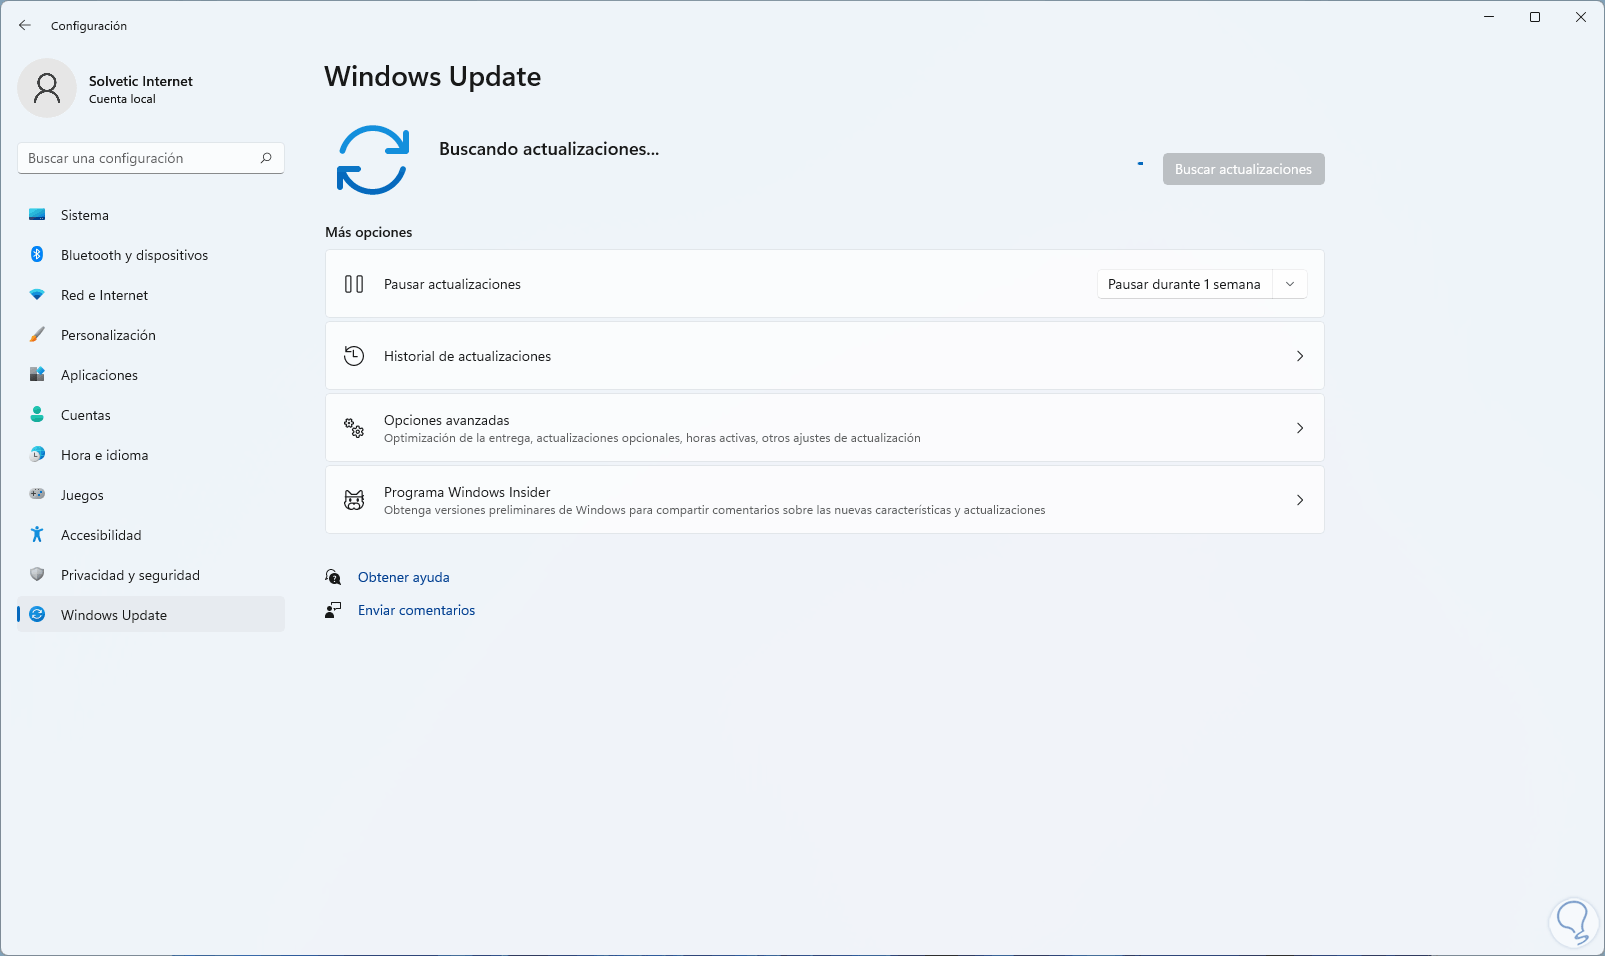The height and width of the screenshot is (956, 1605).
Task: Click the Bluetooth icon in sidebar
Action: 37,255
